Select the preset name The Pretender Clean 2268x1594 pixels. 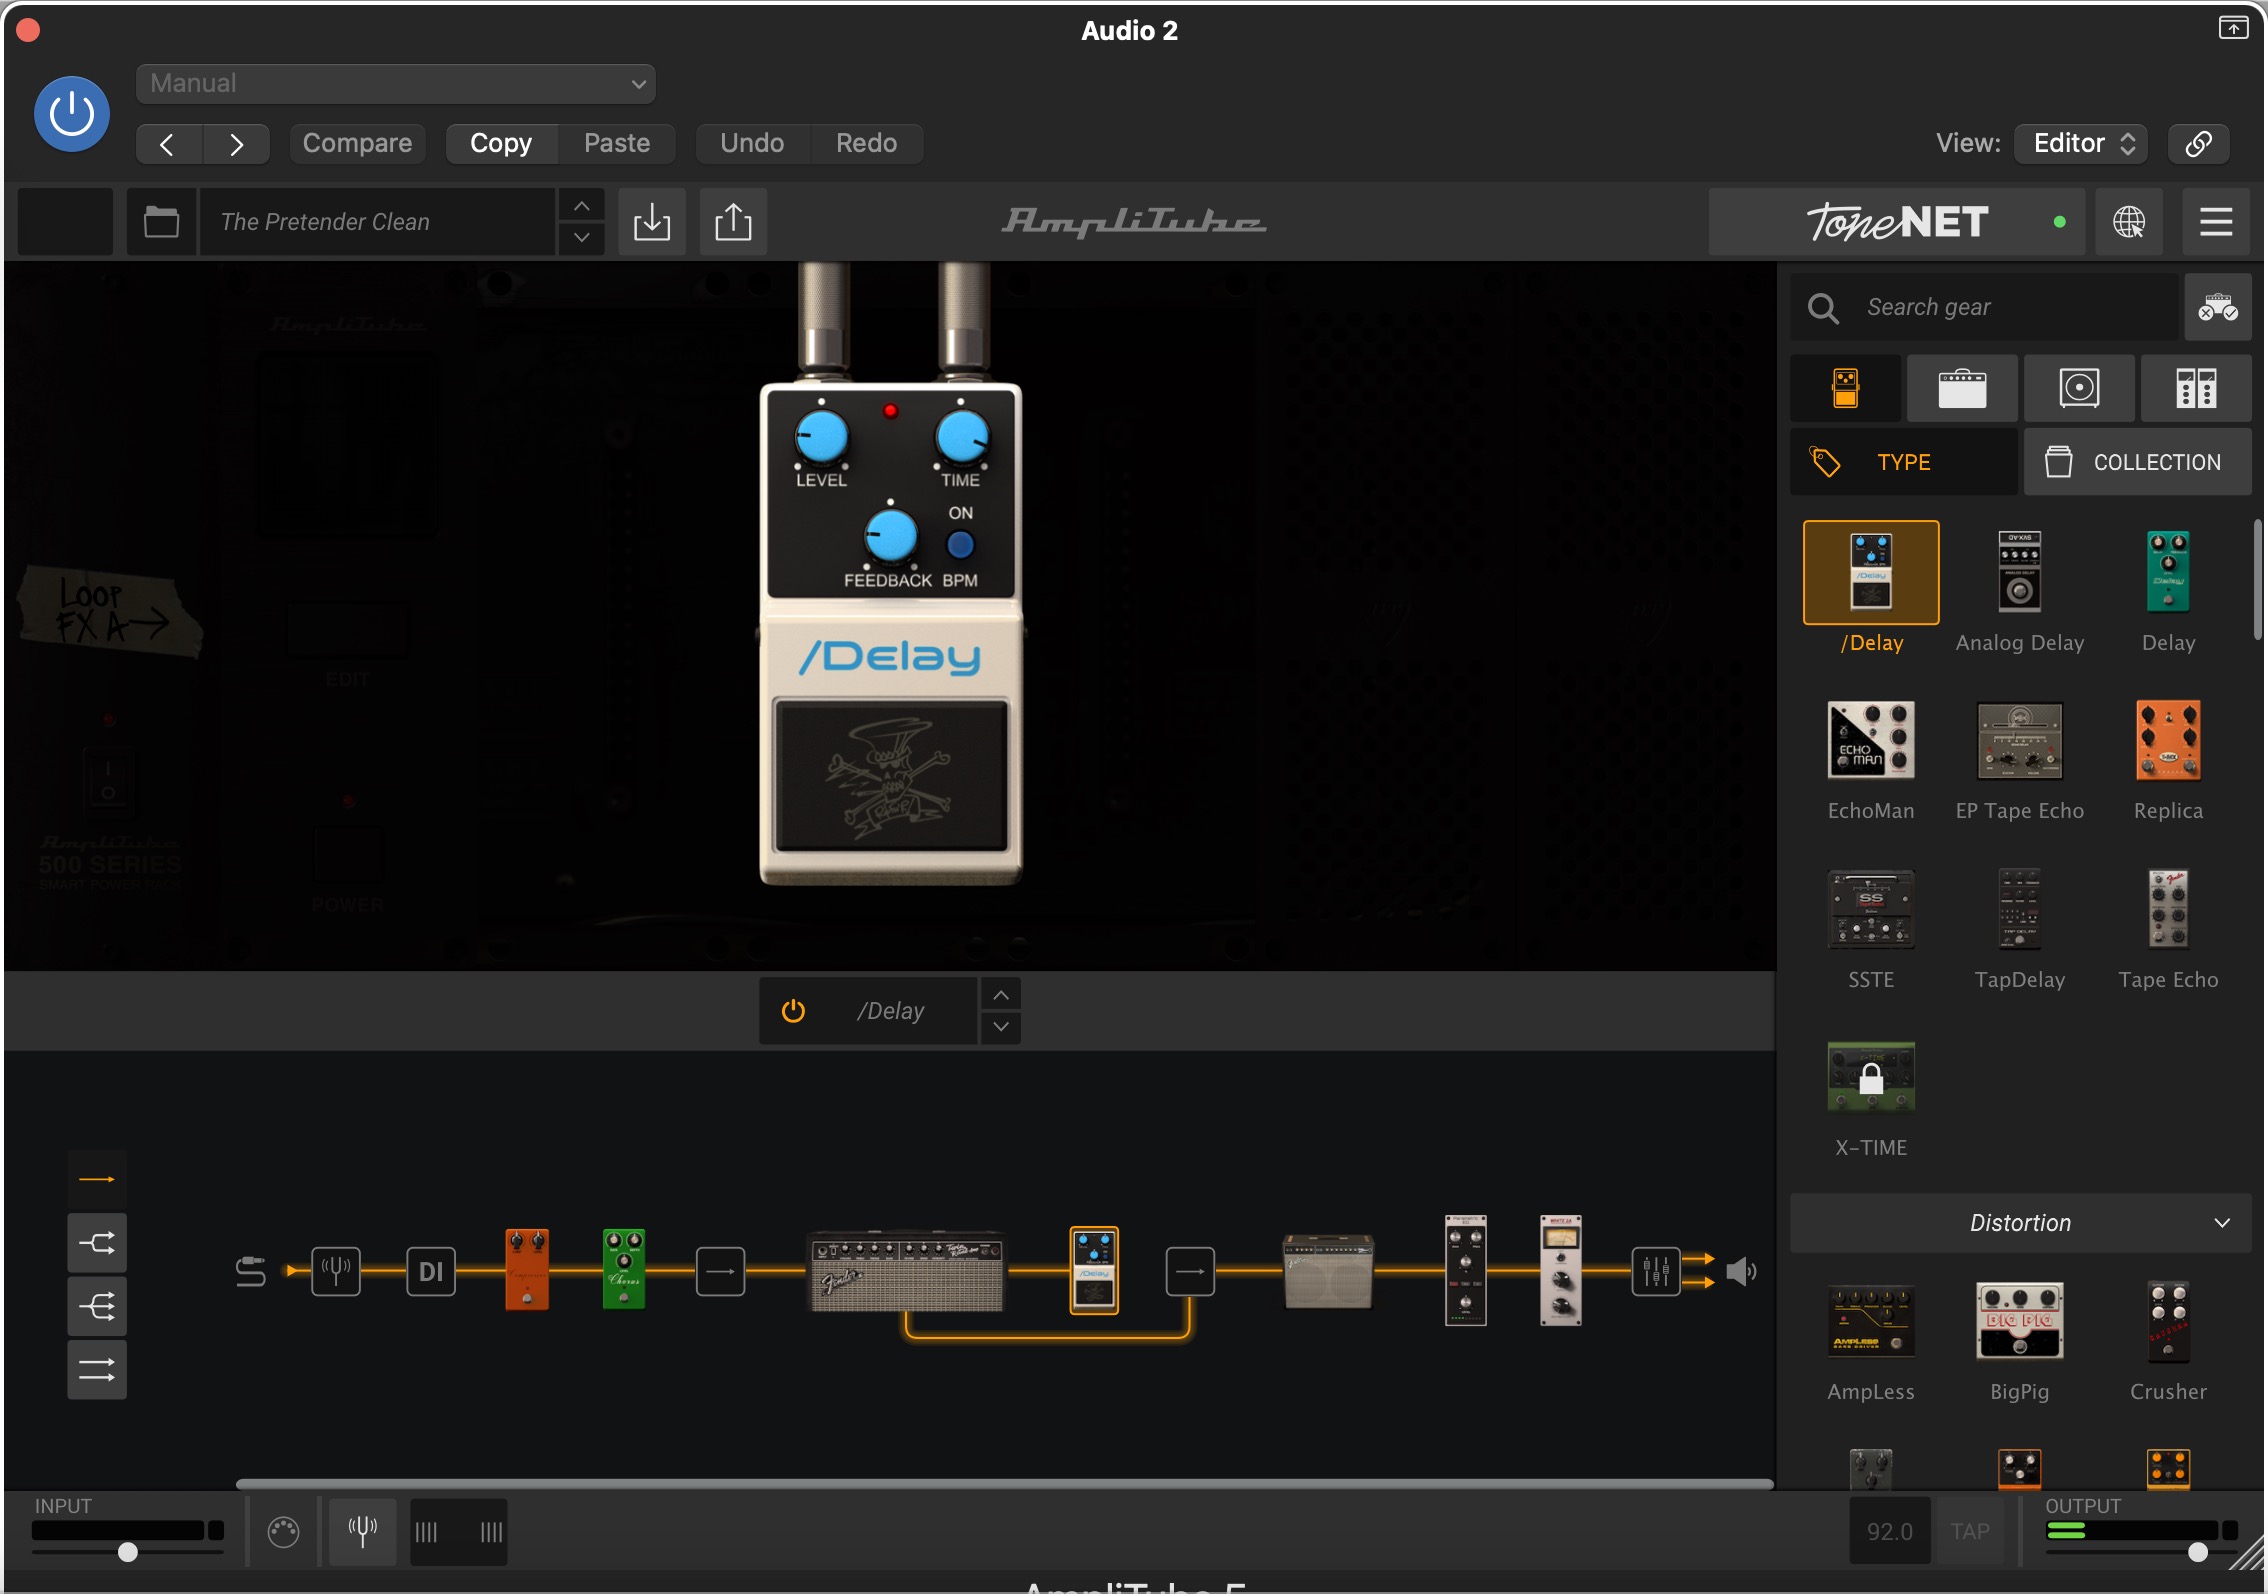tap(378, 222)
